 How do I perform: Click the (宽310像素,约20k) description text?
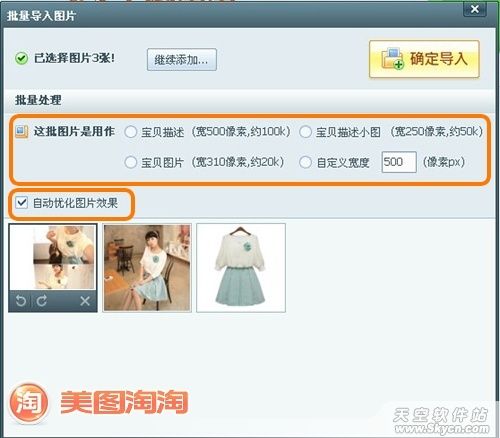[238, 162]
